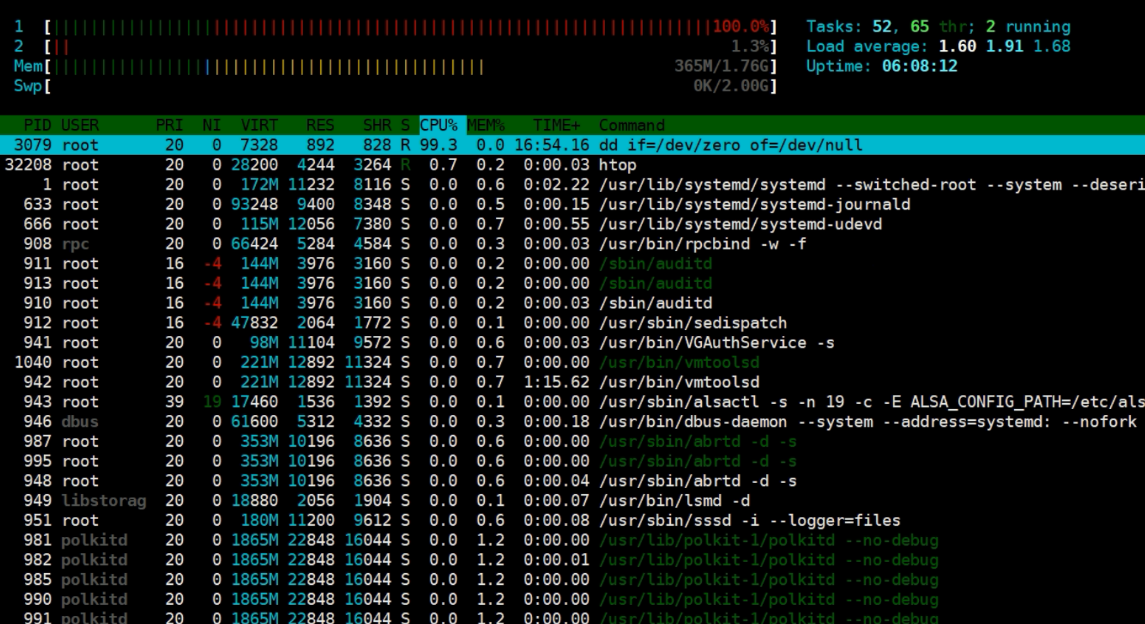
Task: Select the lsmd -d process row
Action: click(x=572, y=500)
